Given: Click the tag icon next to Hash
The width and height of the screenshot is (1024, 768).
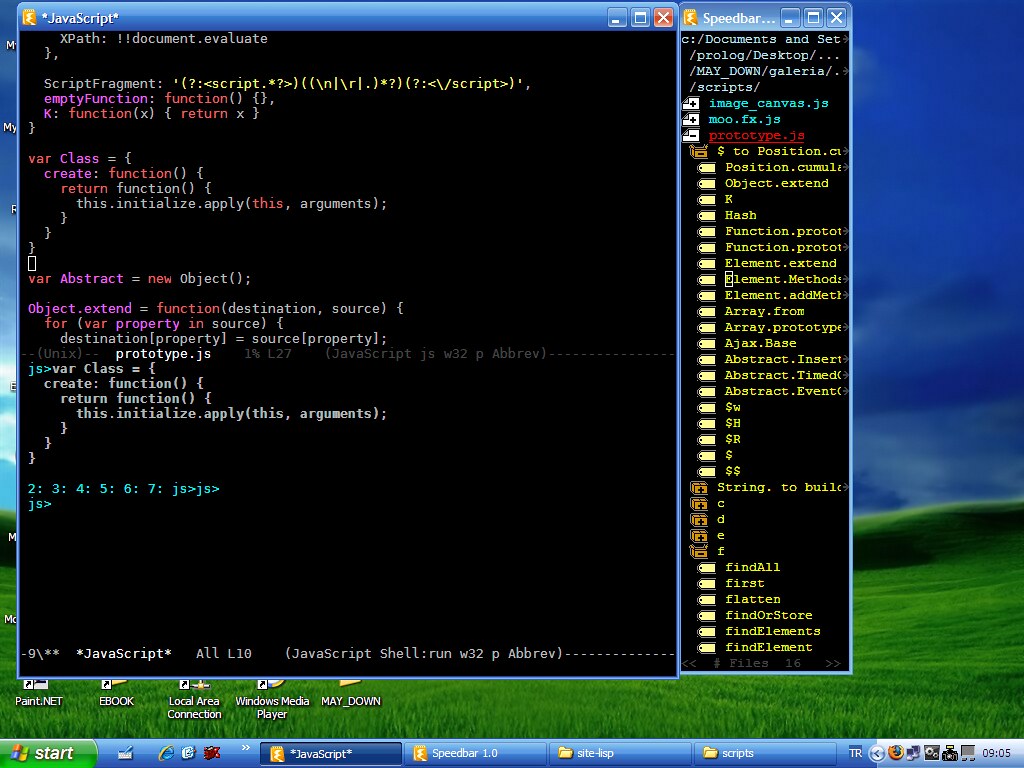Looking at the screenshot, I should click(x=707, y=215).
